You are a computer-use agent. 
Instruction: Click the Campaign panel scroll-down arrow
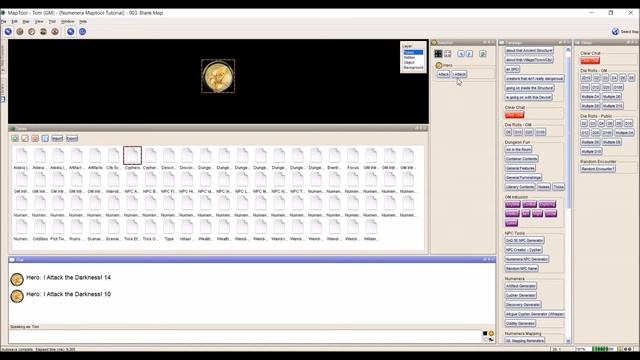568,341
